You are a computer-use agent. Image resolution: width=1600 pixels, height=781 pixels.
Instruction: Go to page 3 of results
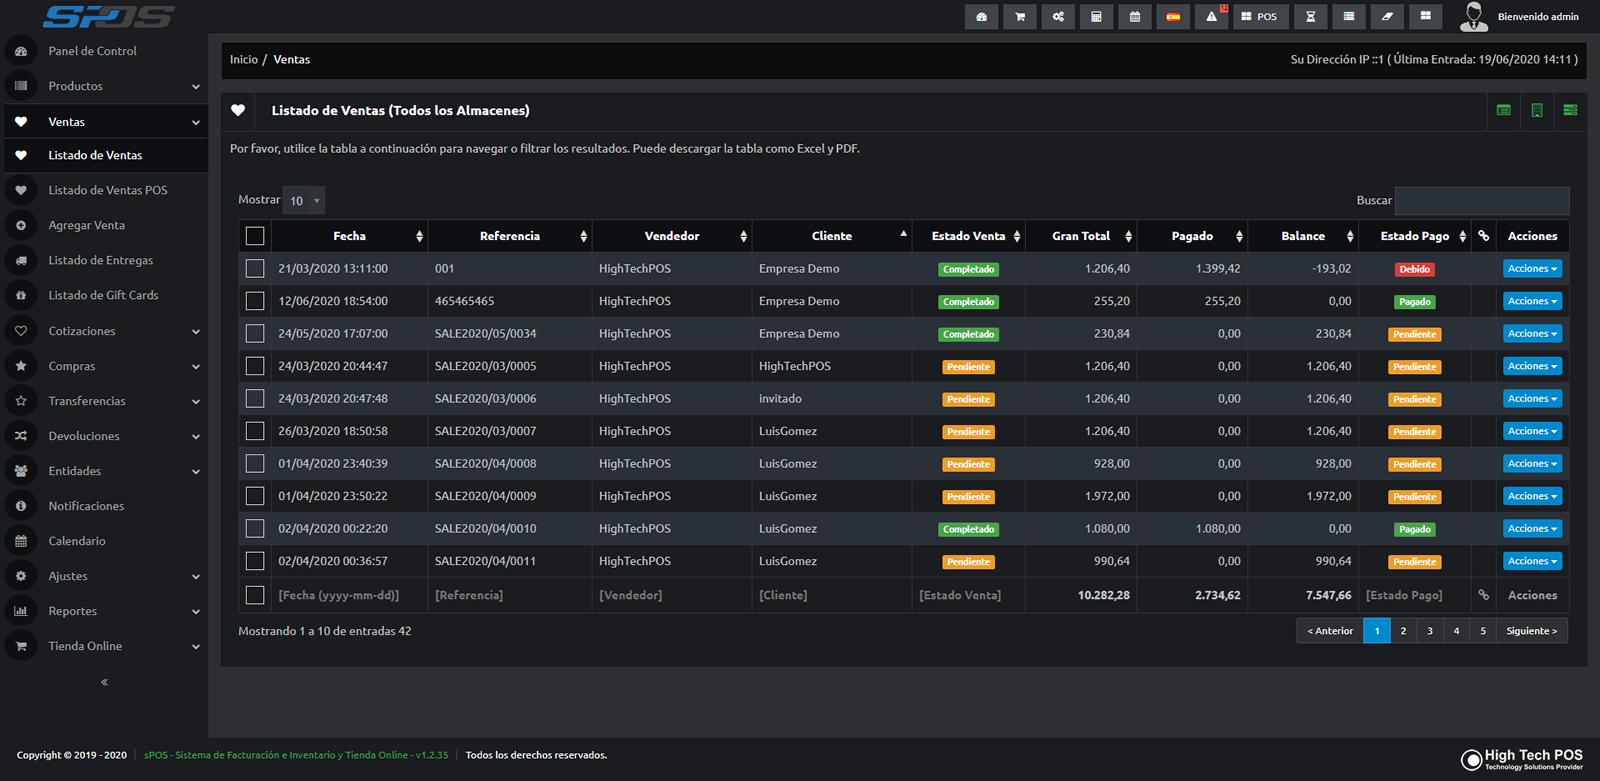[1430, 631]
